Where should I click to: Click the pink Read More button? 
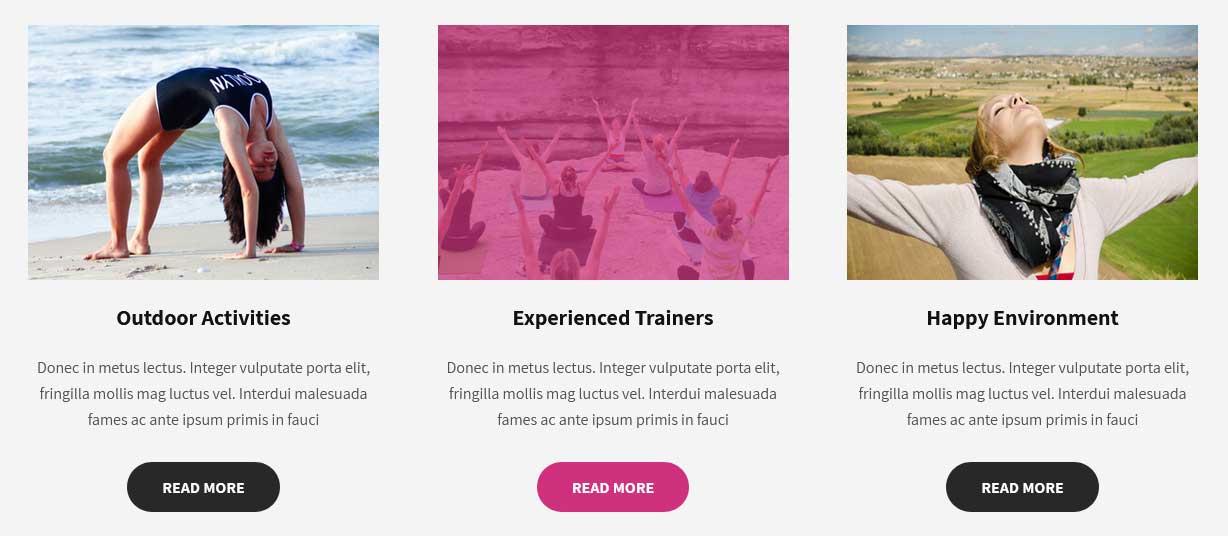(x=613, y=487)
